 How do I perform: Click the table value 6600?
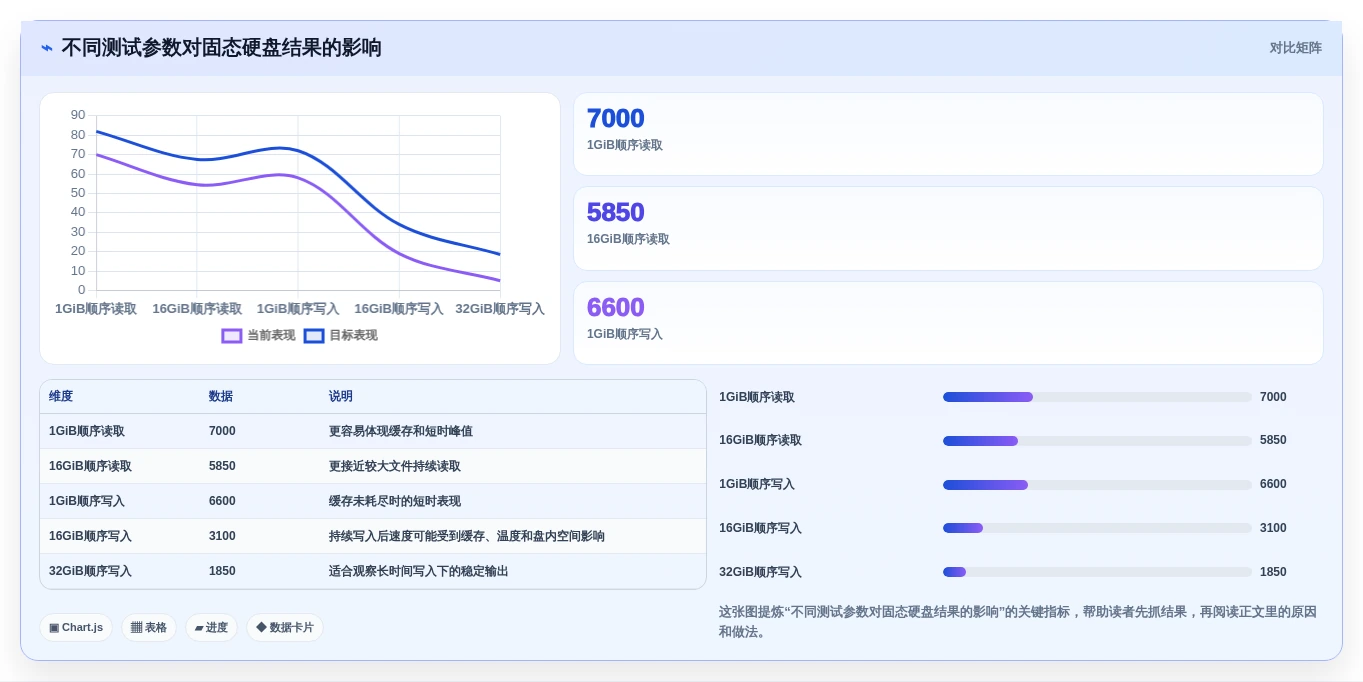coord(222,502)
